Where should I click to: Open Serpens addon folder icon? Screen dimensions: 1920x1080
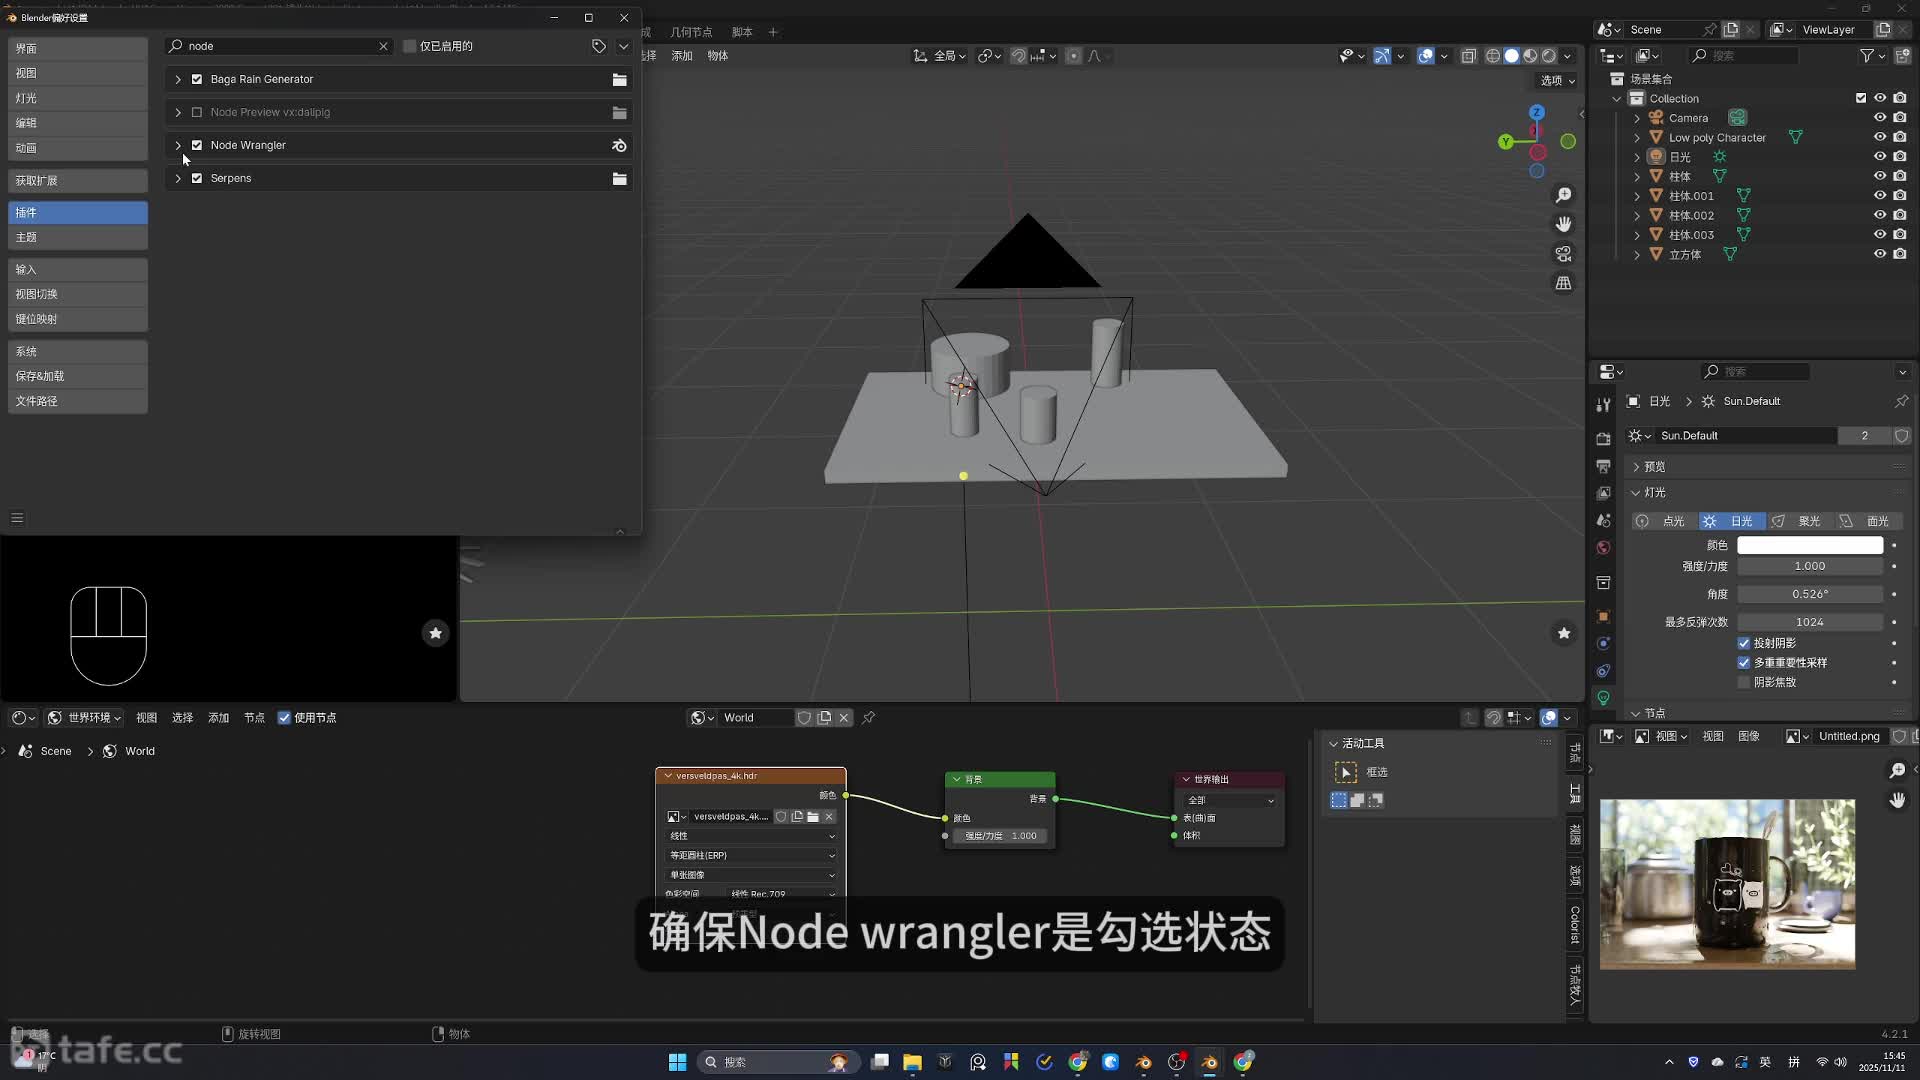coord(619,178)
